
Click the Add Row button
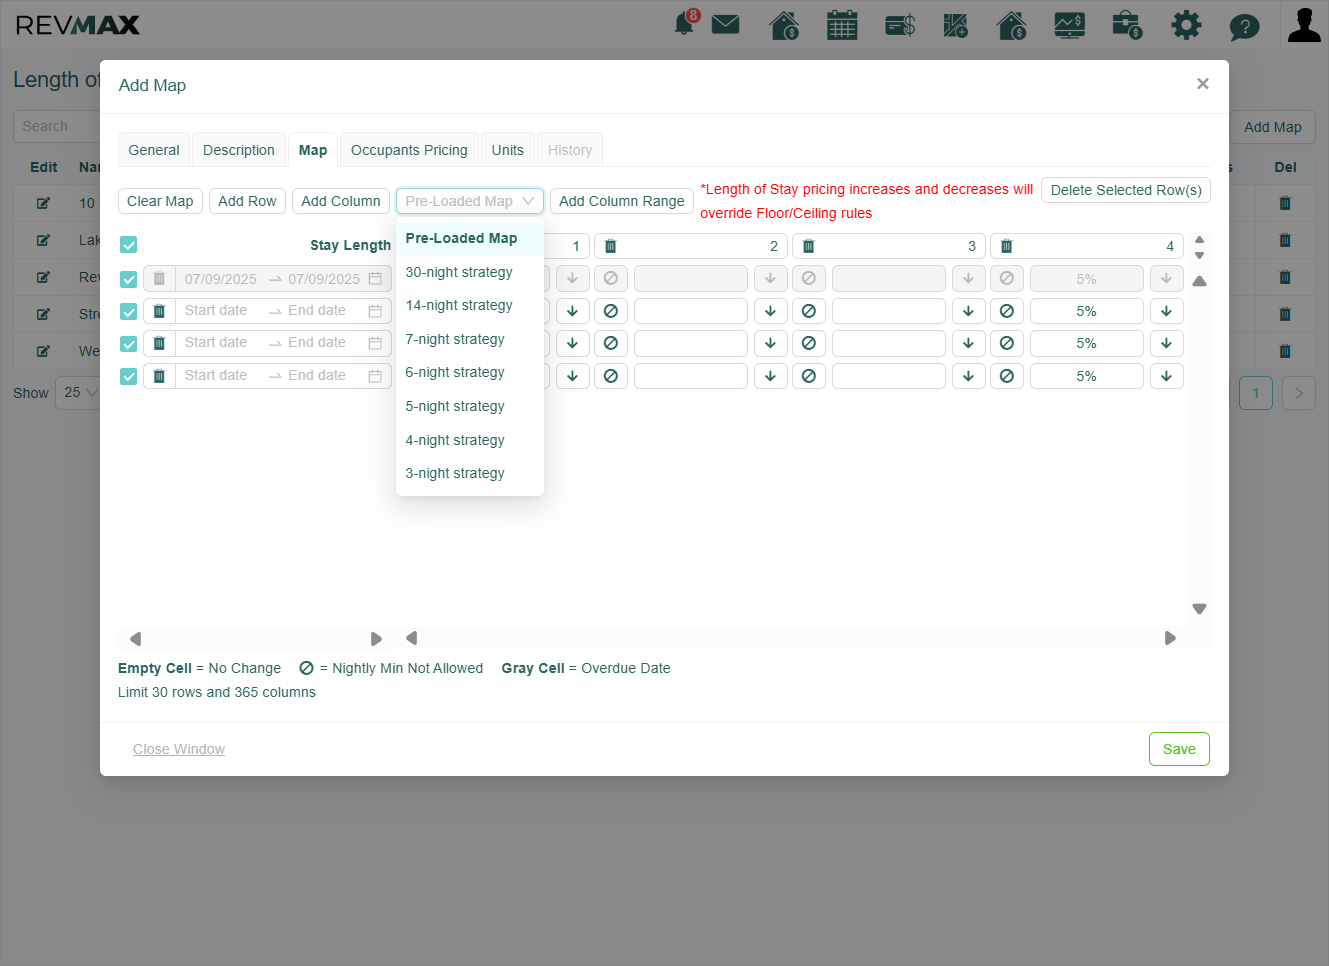coord(247,201)
